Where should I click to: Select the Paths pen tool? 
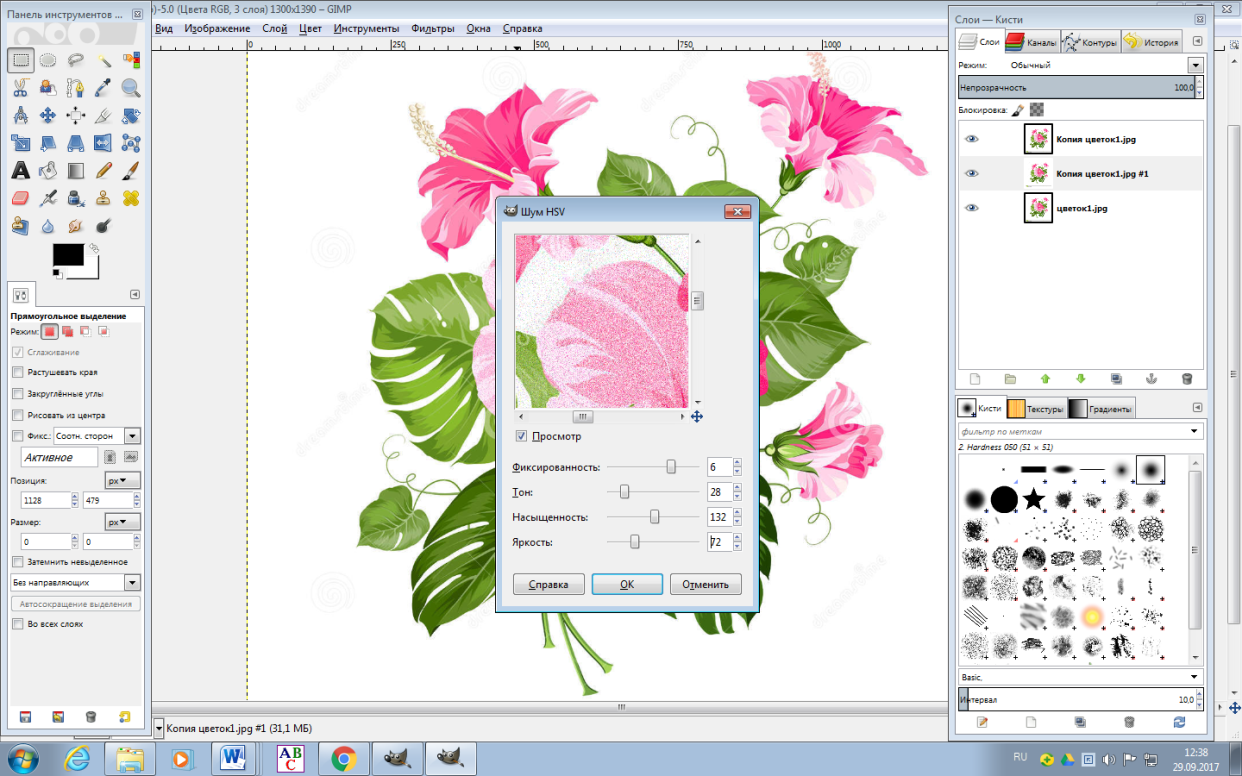[x=75, y=88]
